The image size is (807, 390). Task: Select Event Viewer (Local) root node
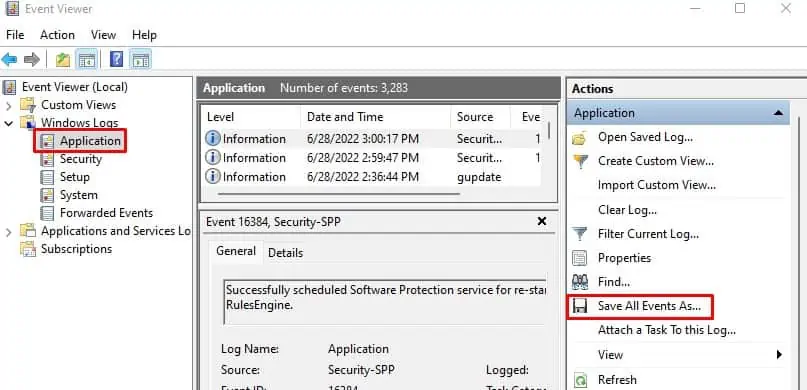pos(75,87)
